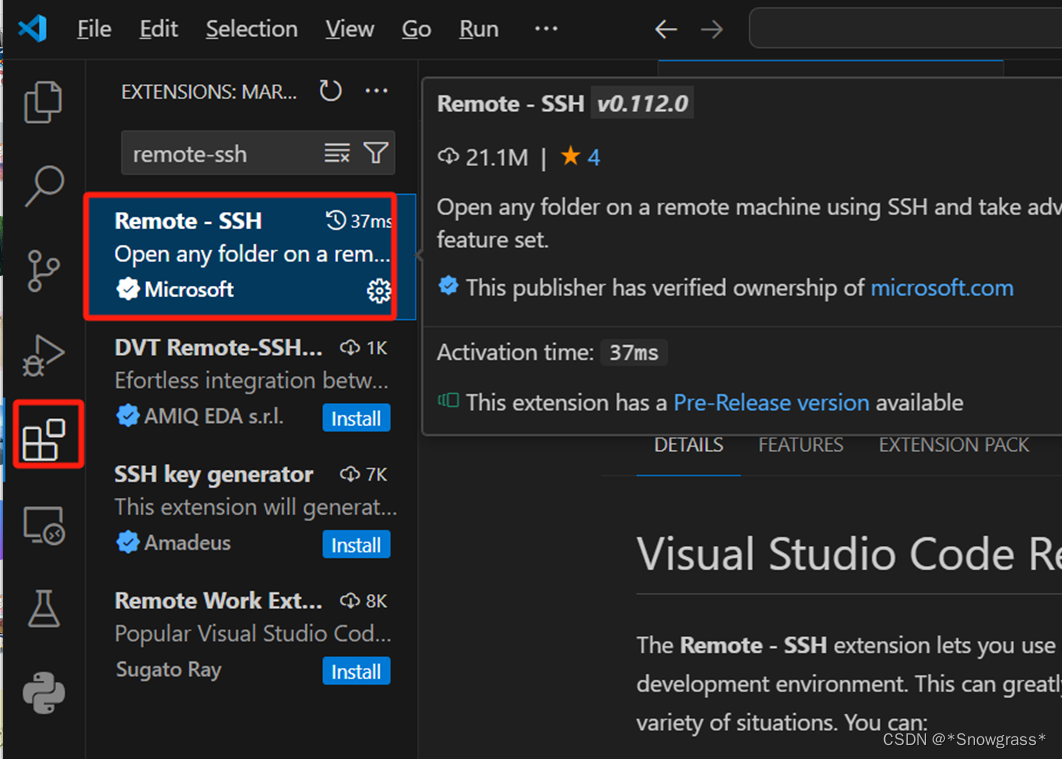
Task: Switch to the FEATURES tab
Action: tap(801, 445)
